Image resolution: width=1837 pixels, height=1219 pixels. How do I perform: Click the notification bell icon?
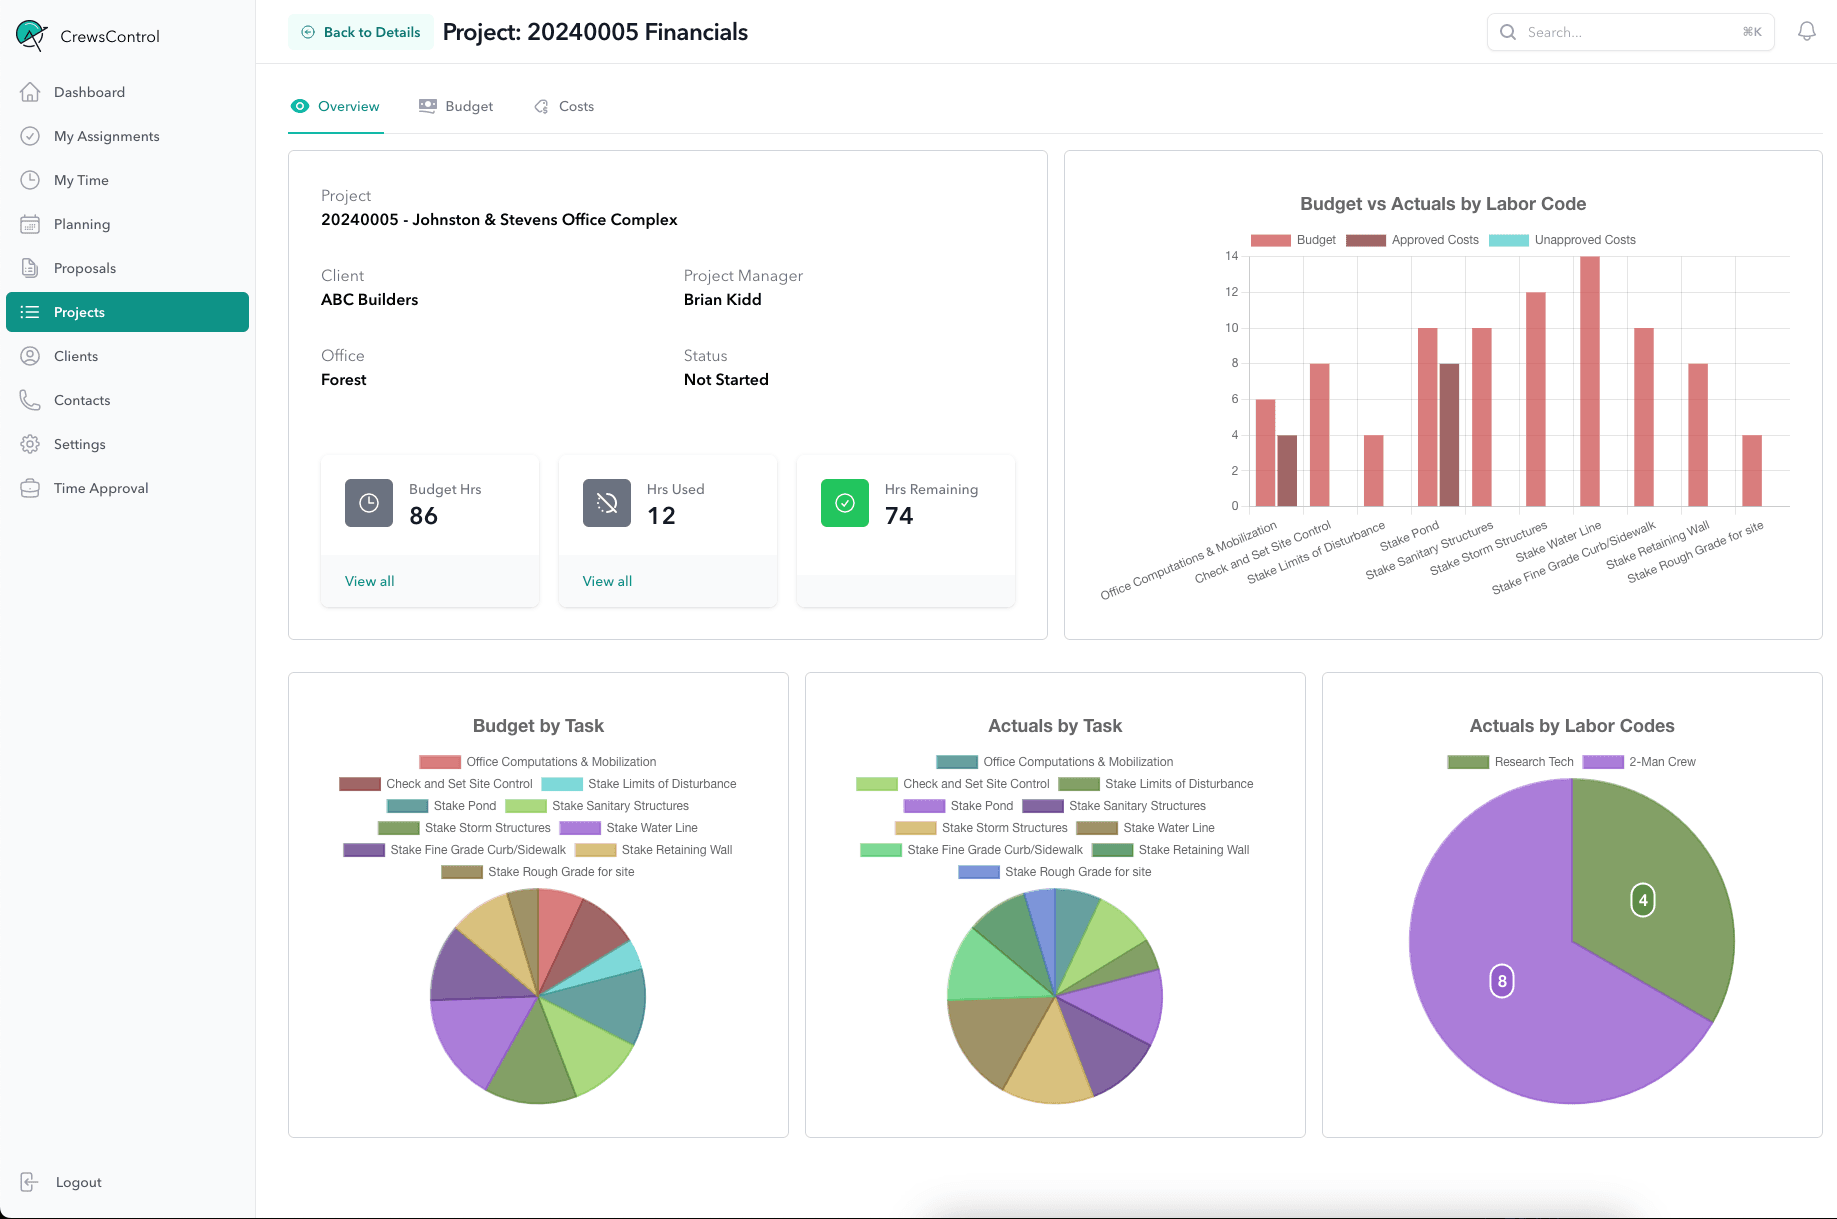[x=1806, y=32]
